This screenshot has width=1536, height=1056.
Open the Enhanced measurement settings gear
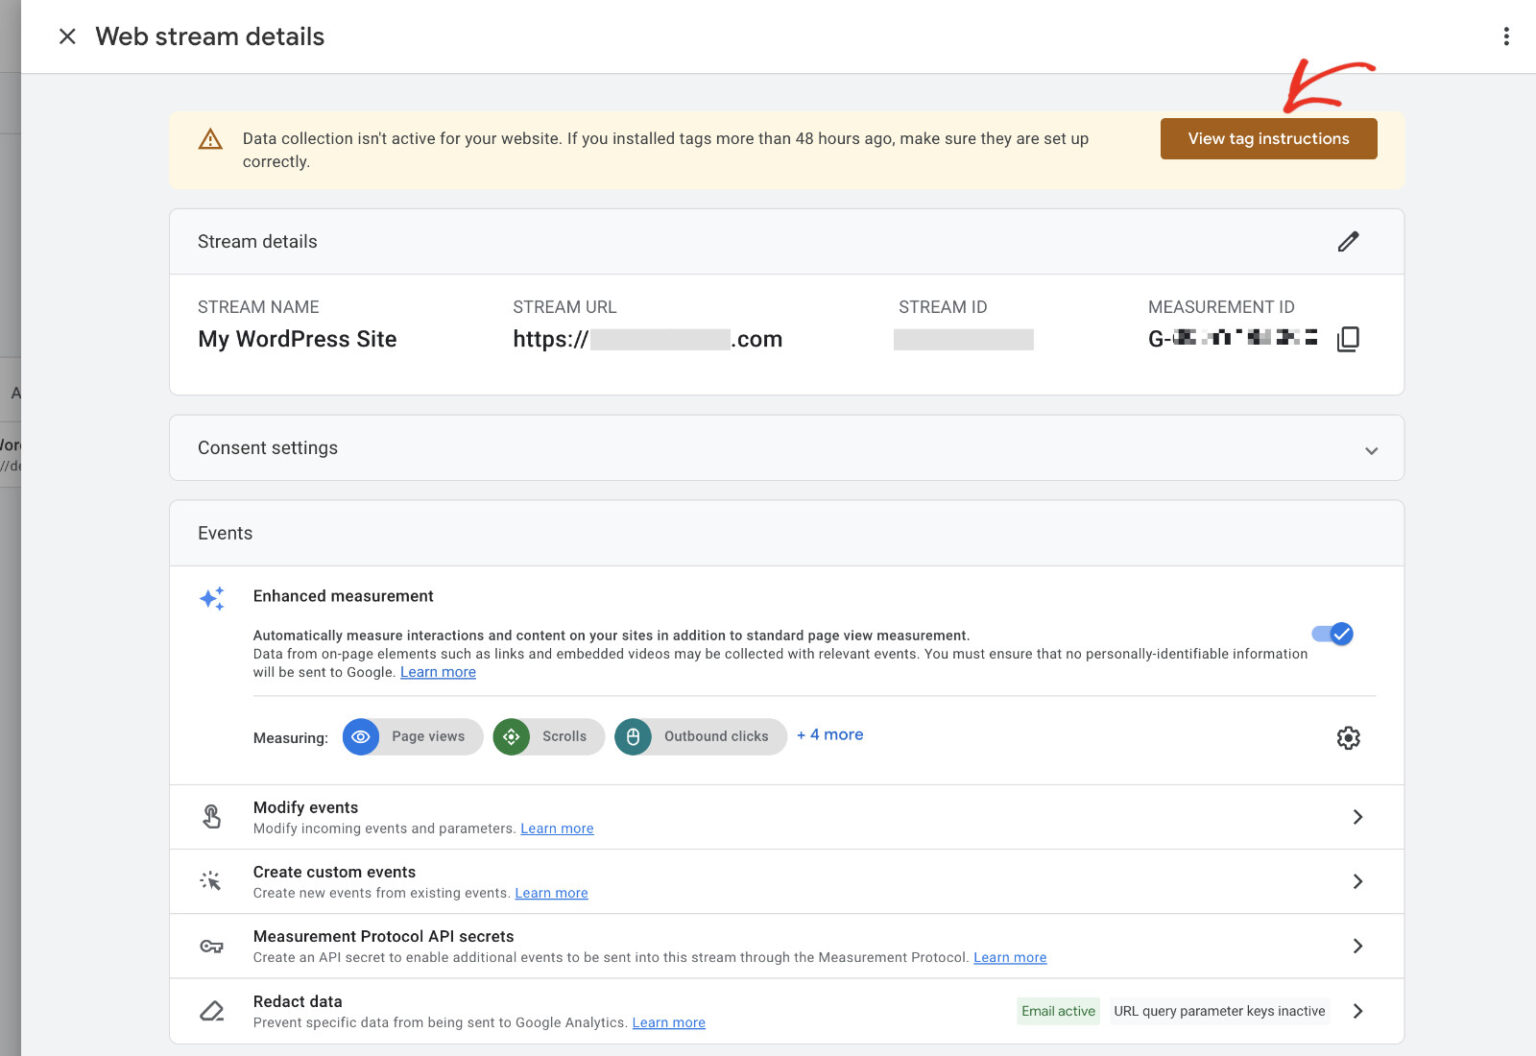1348,737
